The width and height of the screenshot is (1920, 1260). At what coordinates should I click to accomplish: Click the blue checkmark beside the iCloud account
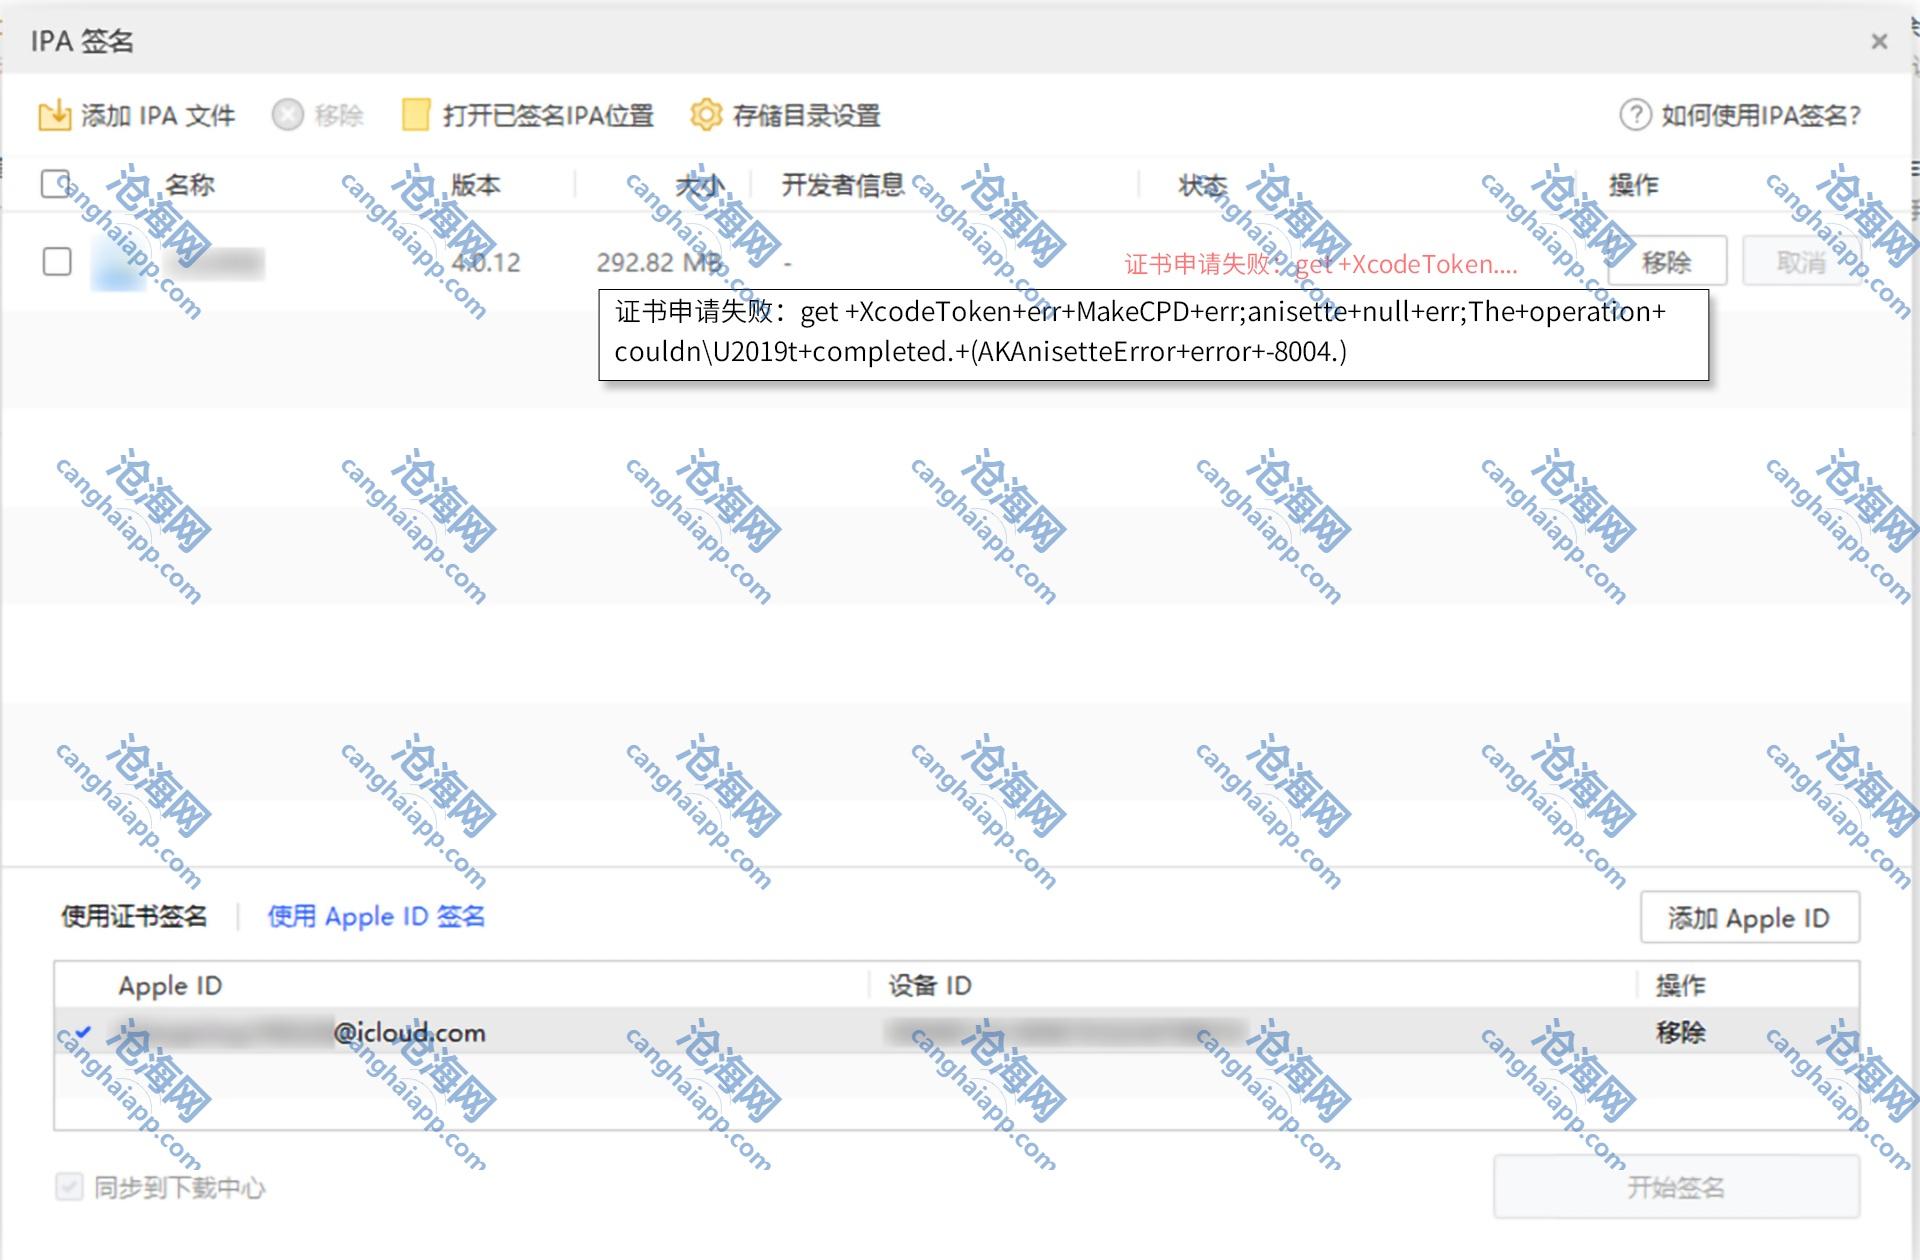[x=83, y=1032]
